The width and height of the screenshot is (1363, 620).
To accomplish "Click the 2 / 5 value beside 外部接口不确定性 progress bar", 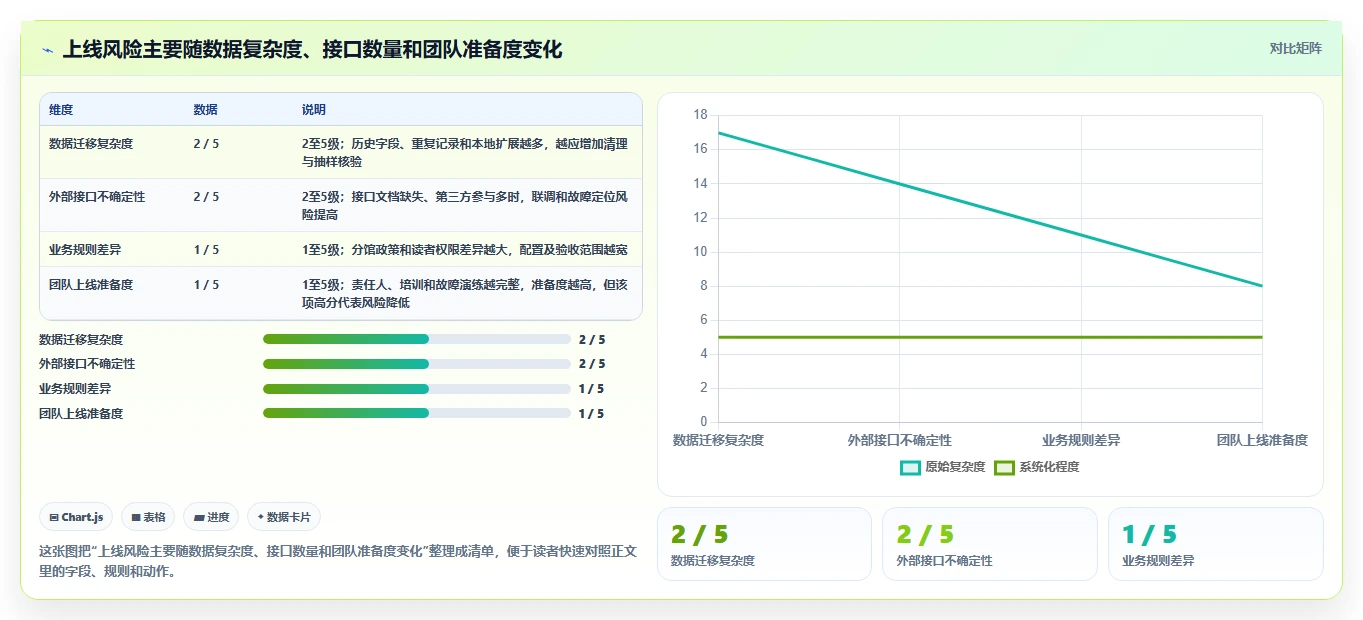I will [x=592, y=364].
